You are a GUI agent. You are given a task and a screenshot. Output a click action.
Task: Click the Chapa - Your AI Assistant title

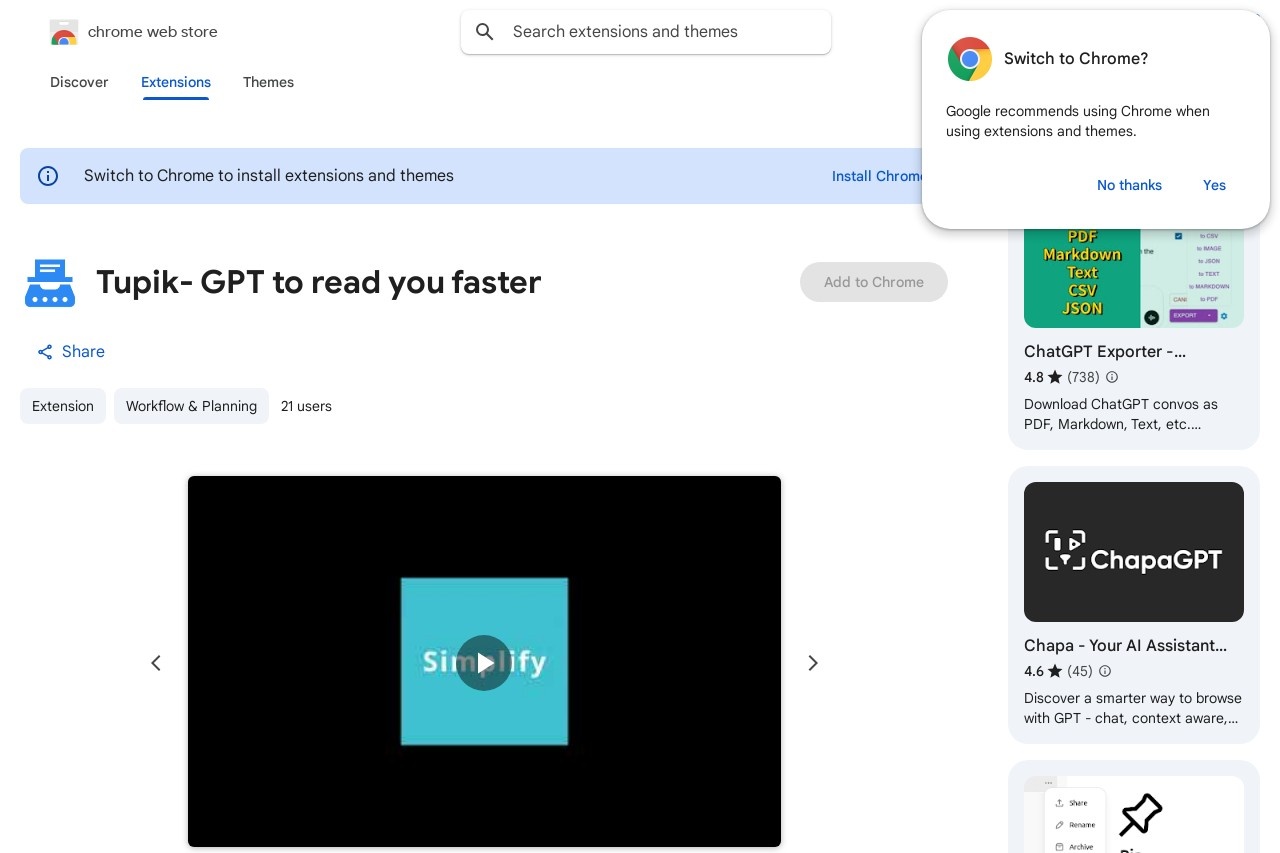coord(1125,645)
